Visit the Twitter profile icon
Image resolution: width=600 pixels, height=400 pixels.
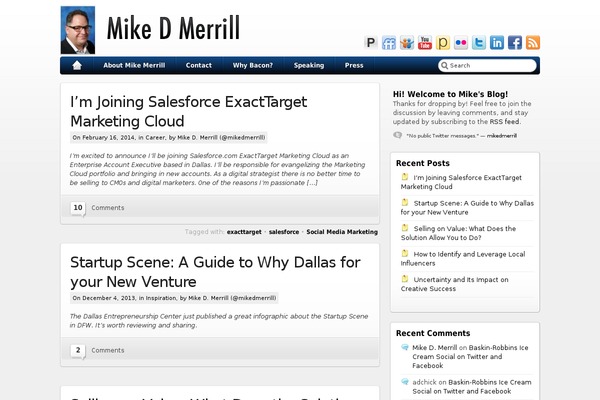click(x=479, y=42)
